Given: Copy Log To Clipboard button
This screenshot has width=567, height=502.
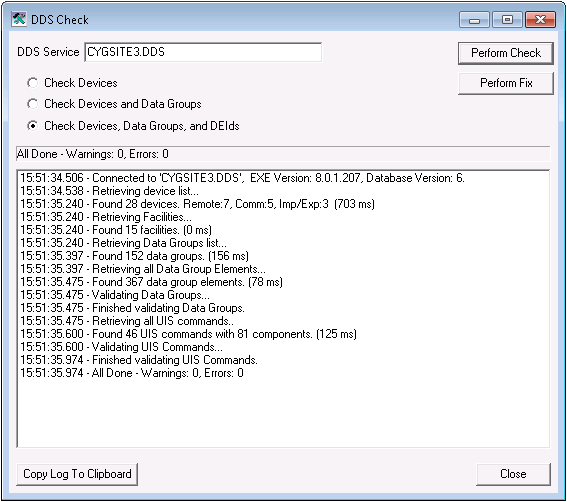Looking at the screenshot, I should coord(77,474).
